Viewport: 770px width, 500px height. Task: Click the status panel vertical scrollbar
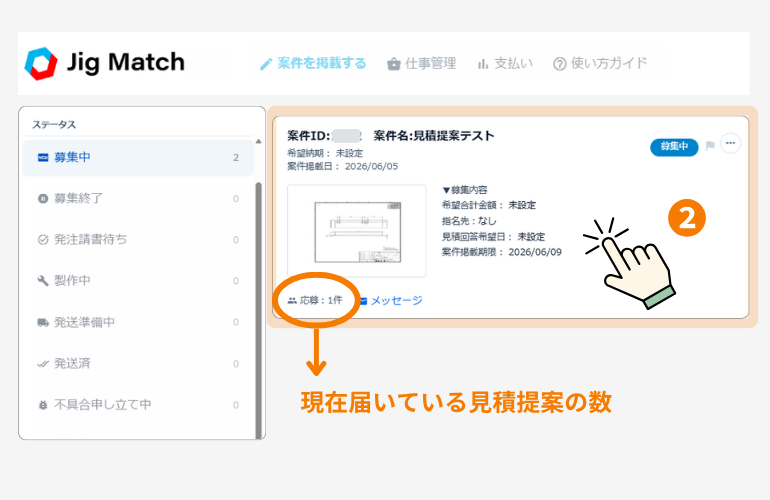point(258,310)
